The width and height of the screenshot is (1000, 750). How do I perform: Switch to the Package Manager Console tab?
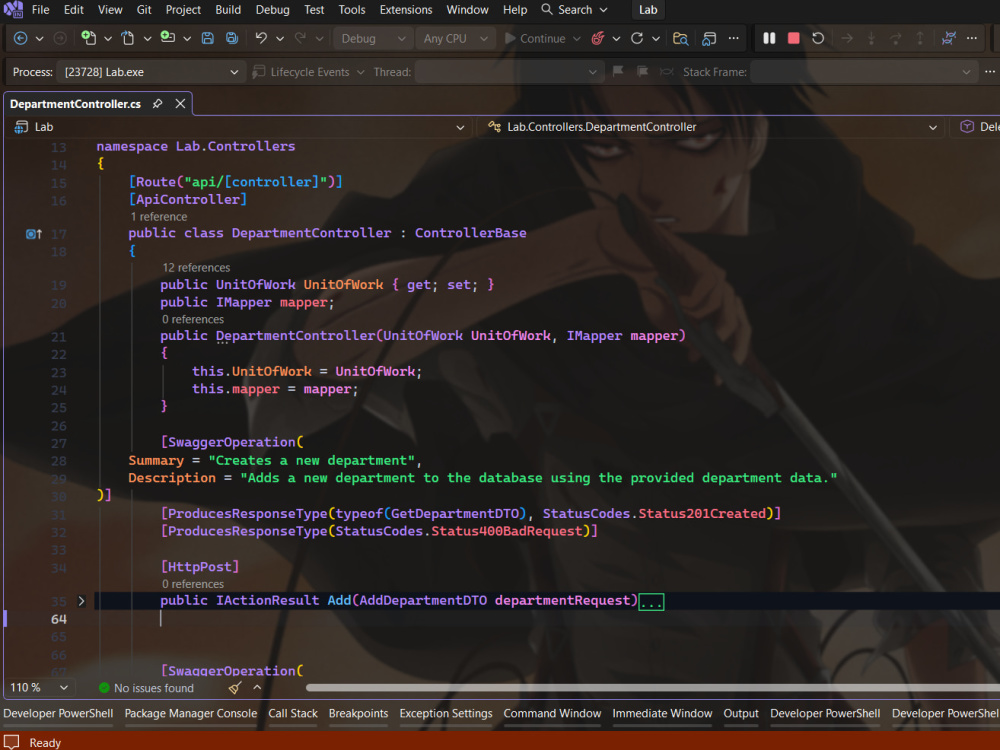(191, 714)
